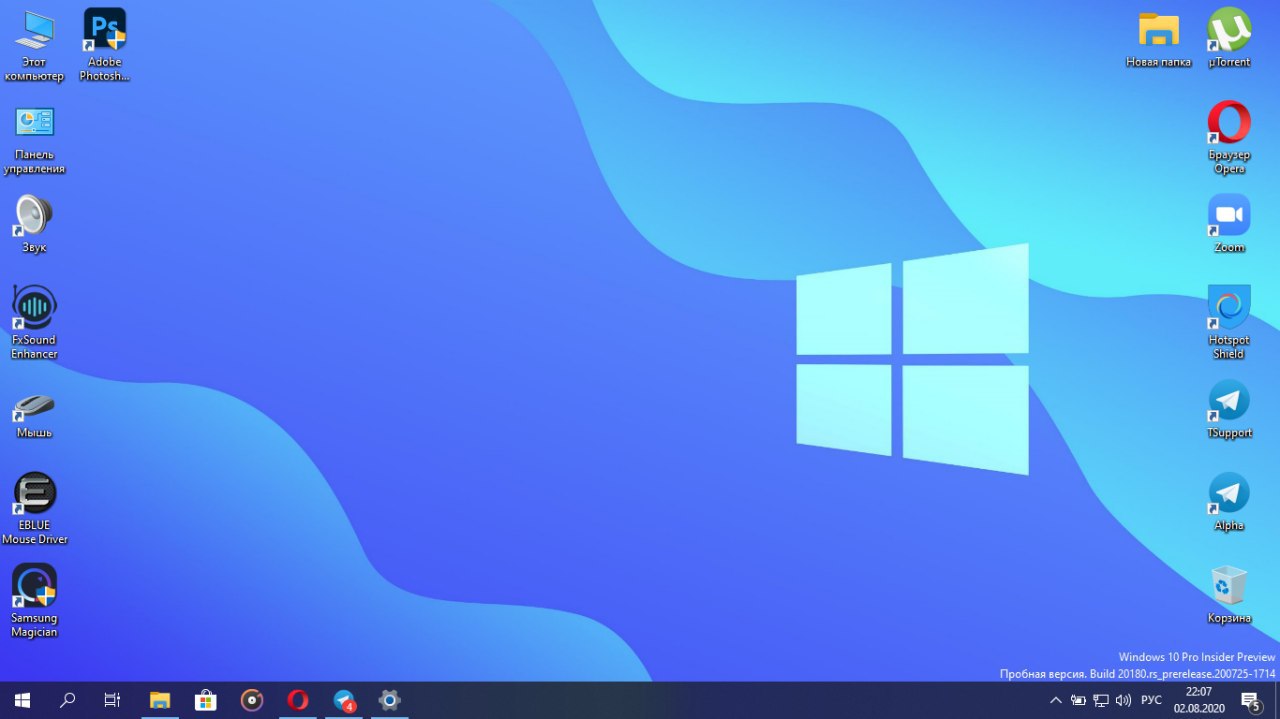This screenshot has width=1280, height=719.
Task: Expand the hidden tray icons arrow
Action: pos(1056,700)
